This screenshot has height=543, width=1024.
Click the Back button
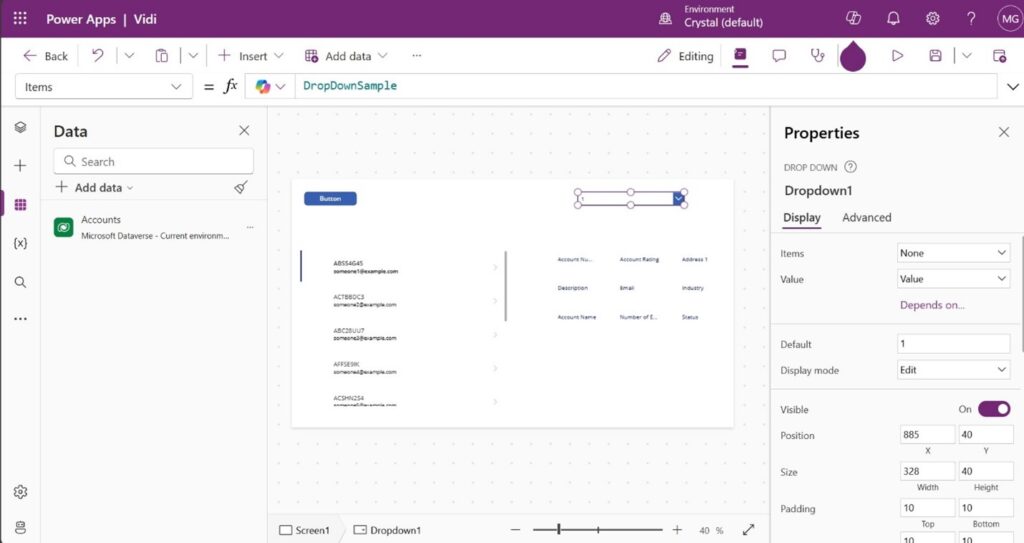point(46,56)
